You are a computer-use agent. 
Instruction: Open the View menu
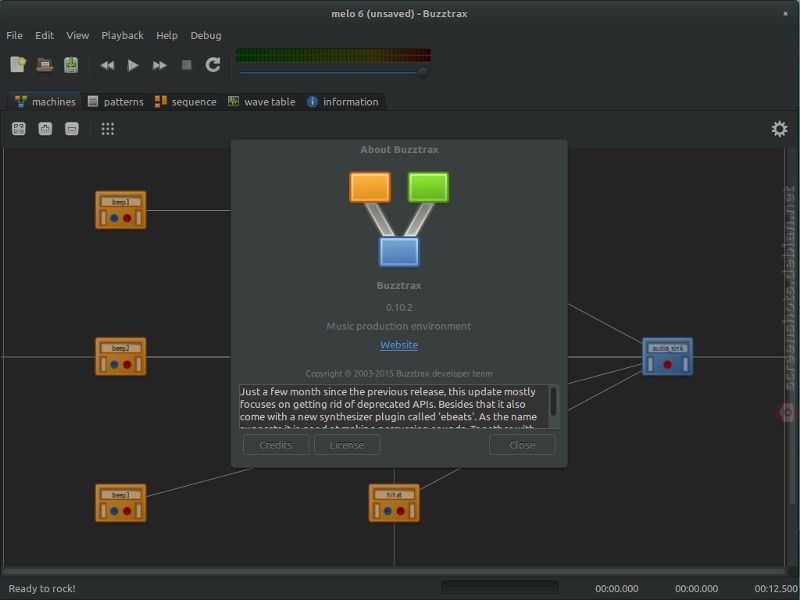[78, 35]
